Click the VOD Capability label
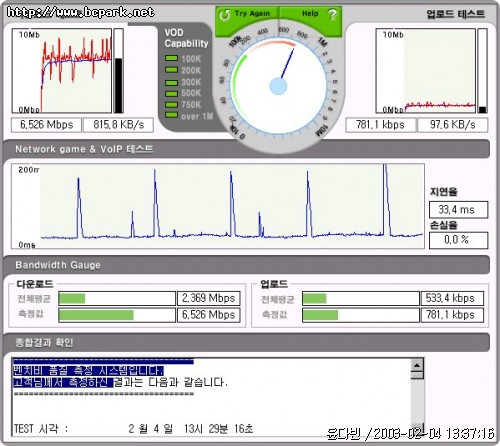 point(186,38)
